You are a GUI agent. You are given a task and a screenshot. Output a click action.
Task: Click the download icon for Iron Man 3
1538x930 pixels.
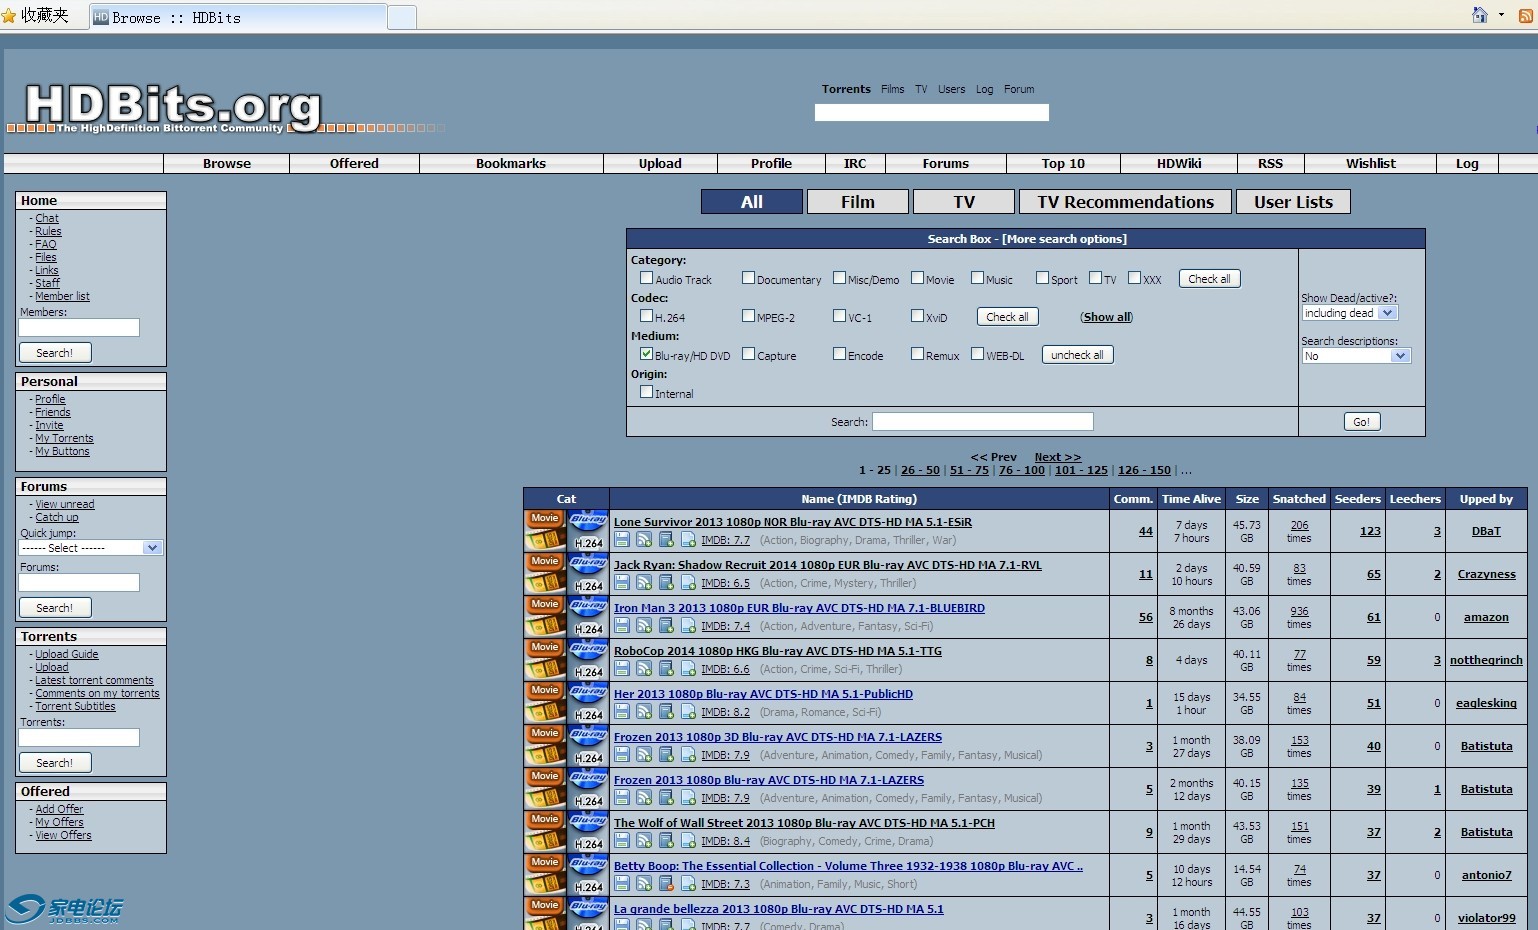click(622, 626)
